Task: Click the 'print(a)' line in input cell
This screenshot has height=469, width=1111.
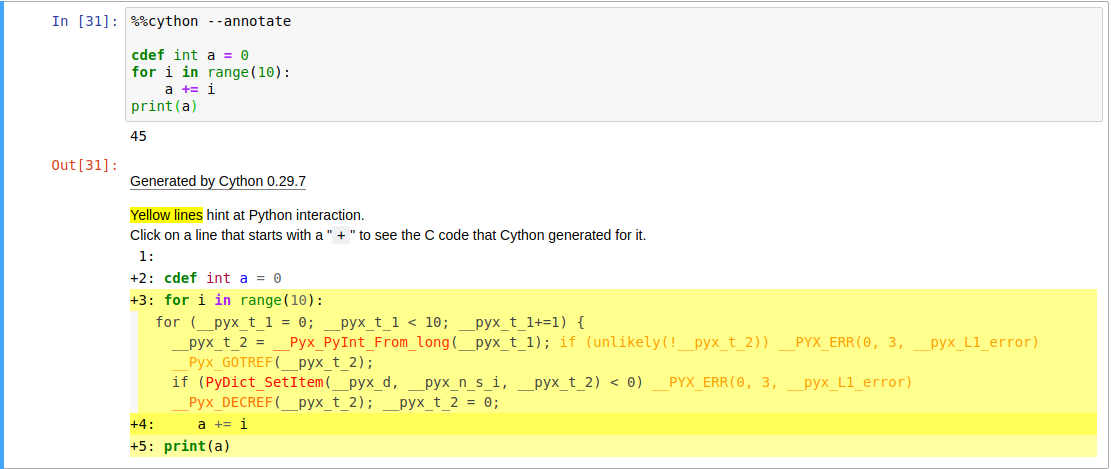Action: pyautogui.click(x=164, y=106)
